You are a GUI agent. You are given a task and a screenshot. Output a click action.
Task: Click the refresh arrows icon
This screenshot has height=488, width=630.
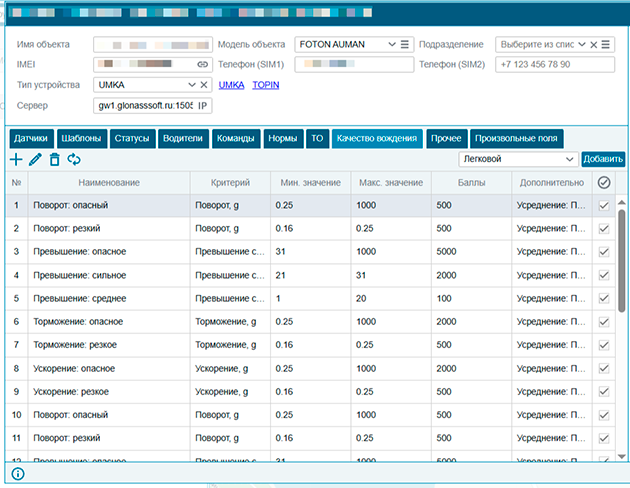74,159
